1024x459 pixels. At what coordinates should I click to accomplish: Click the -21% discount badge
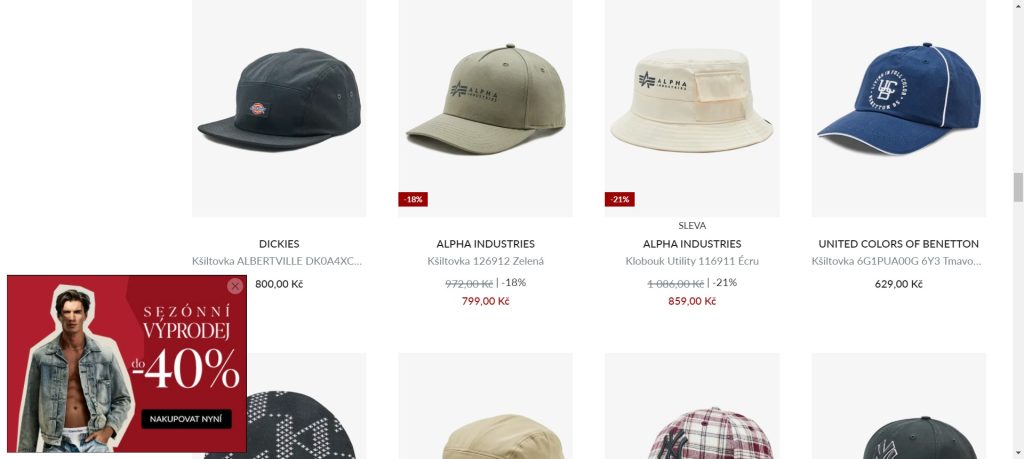tap(620, 199)
